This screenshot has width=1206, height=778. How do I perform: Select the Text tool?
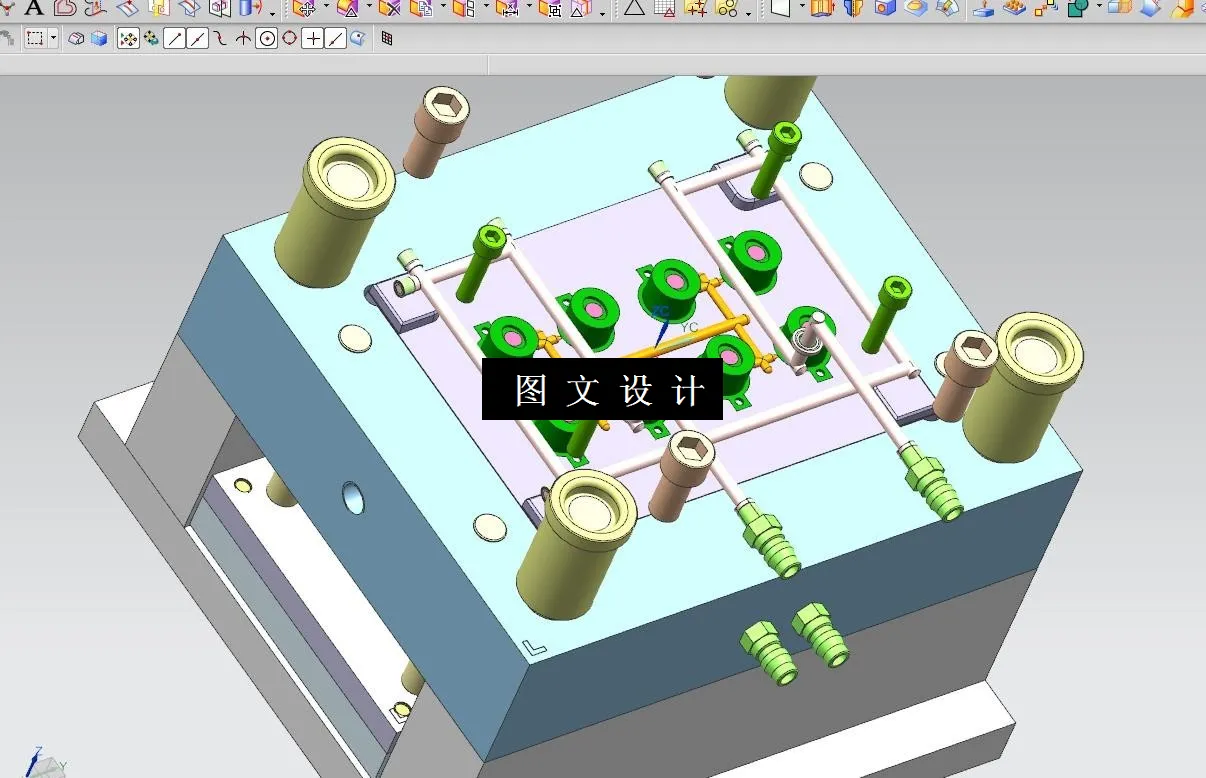[33, 10]
